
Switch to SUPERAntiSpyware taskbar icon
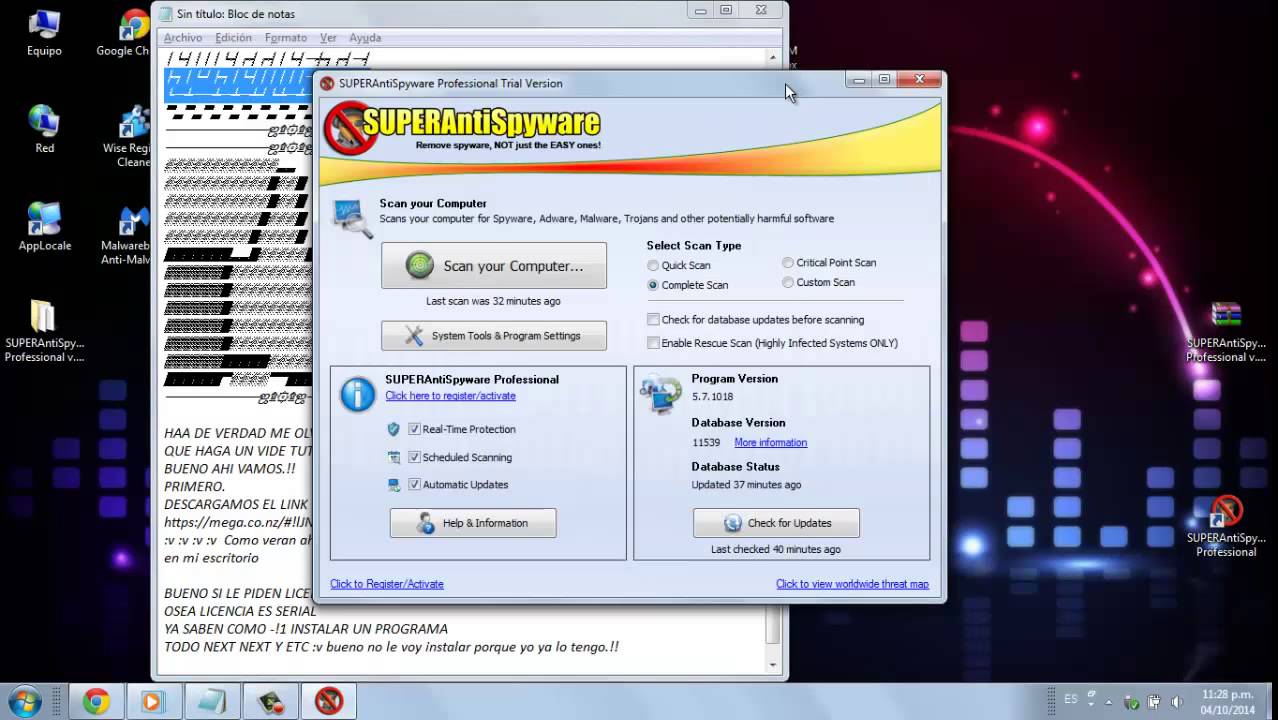(329, 701)
